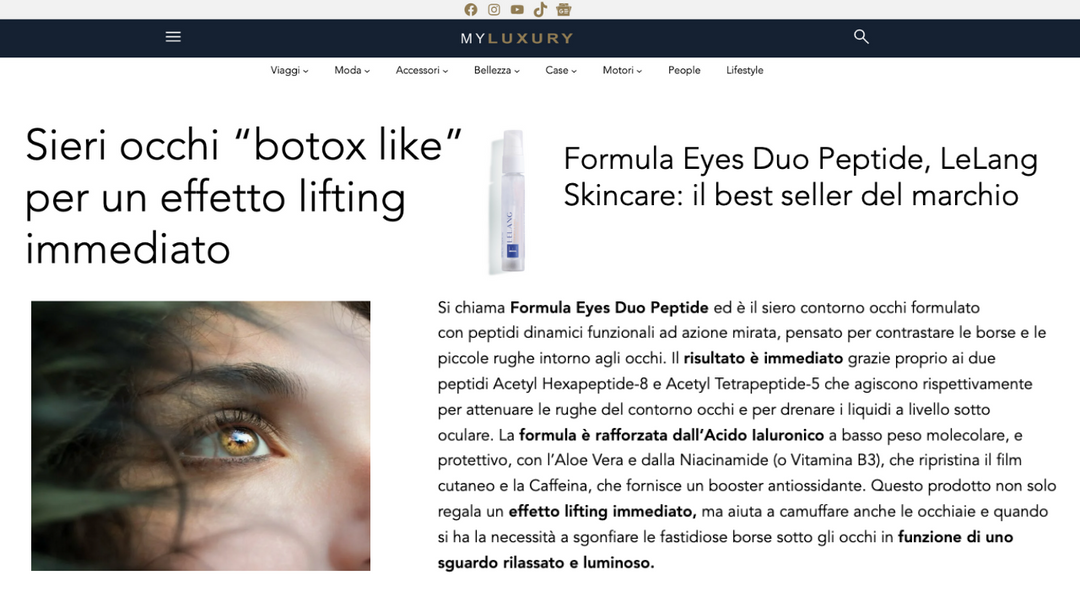Image resolution: width=1080 pixels, height=608 pixels.
Task: Expand the Motori menu
Action: [622, 70]
